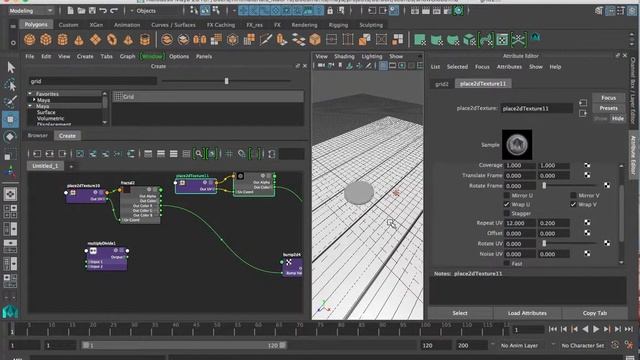This screenshot has width=640, height=360.
Task: Click Go to start of playback range
Action: point(553,329)
